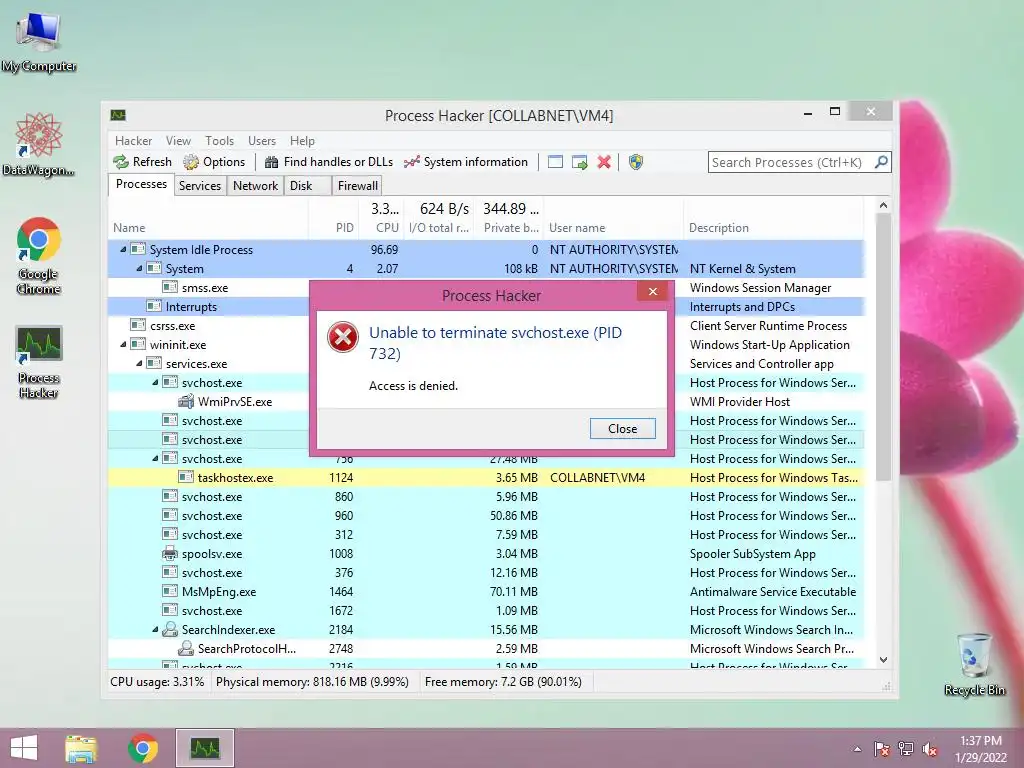Open Find handles or DLLs
The height and width of the screenshot is (768, 1024).
pyautogui.click(x=329, y=162)
